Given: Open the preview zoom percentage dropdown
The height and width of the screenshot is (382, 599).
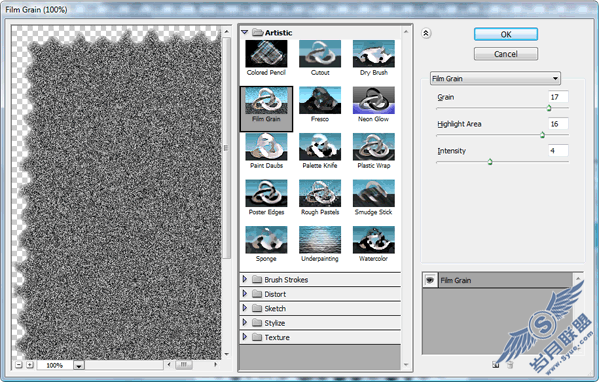Looking at the screenshot, I should click(79, 366).
